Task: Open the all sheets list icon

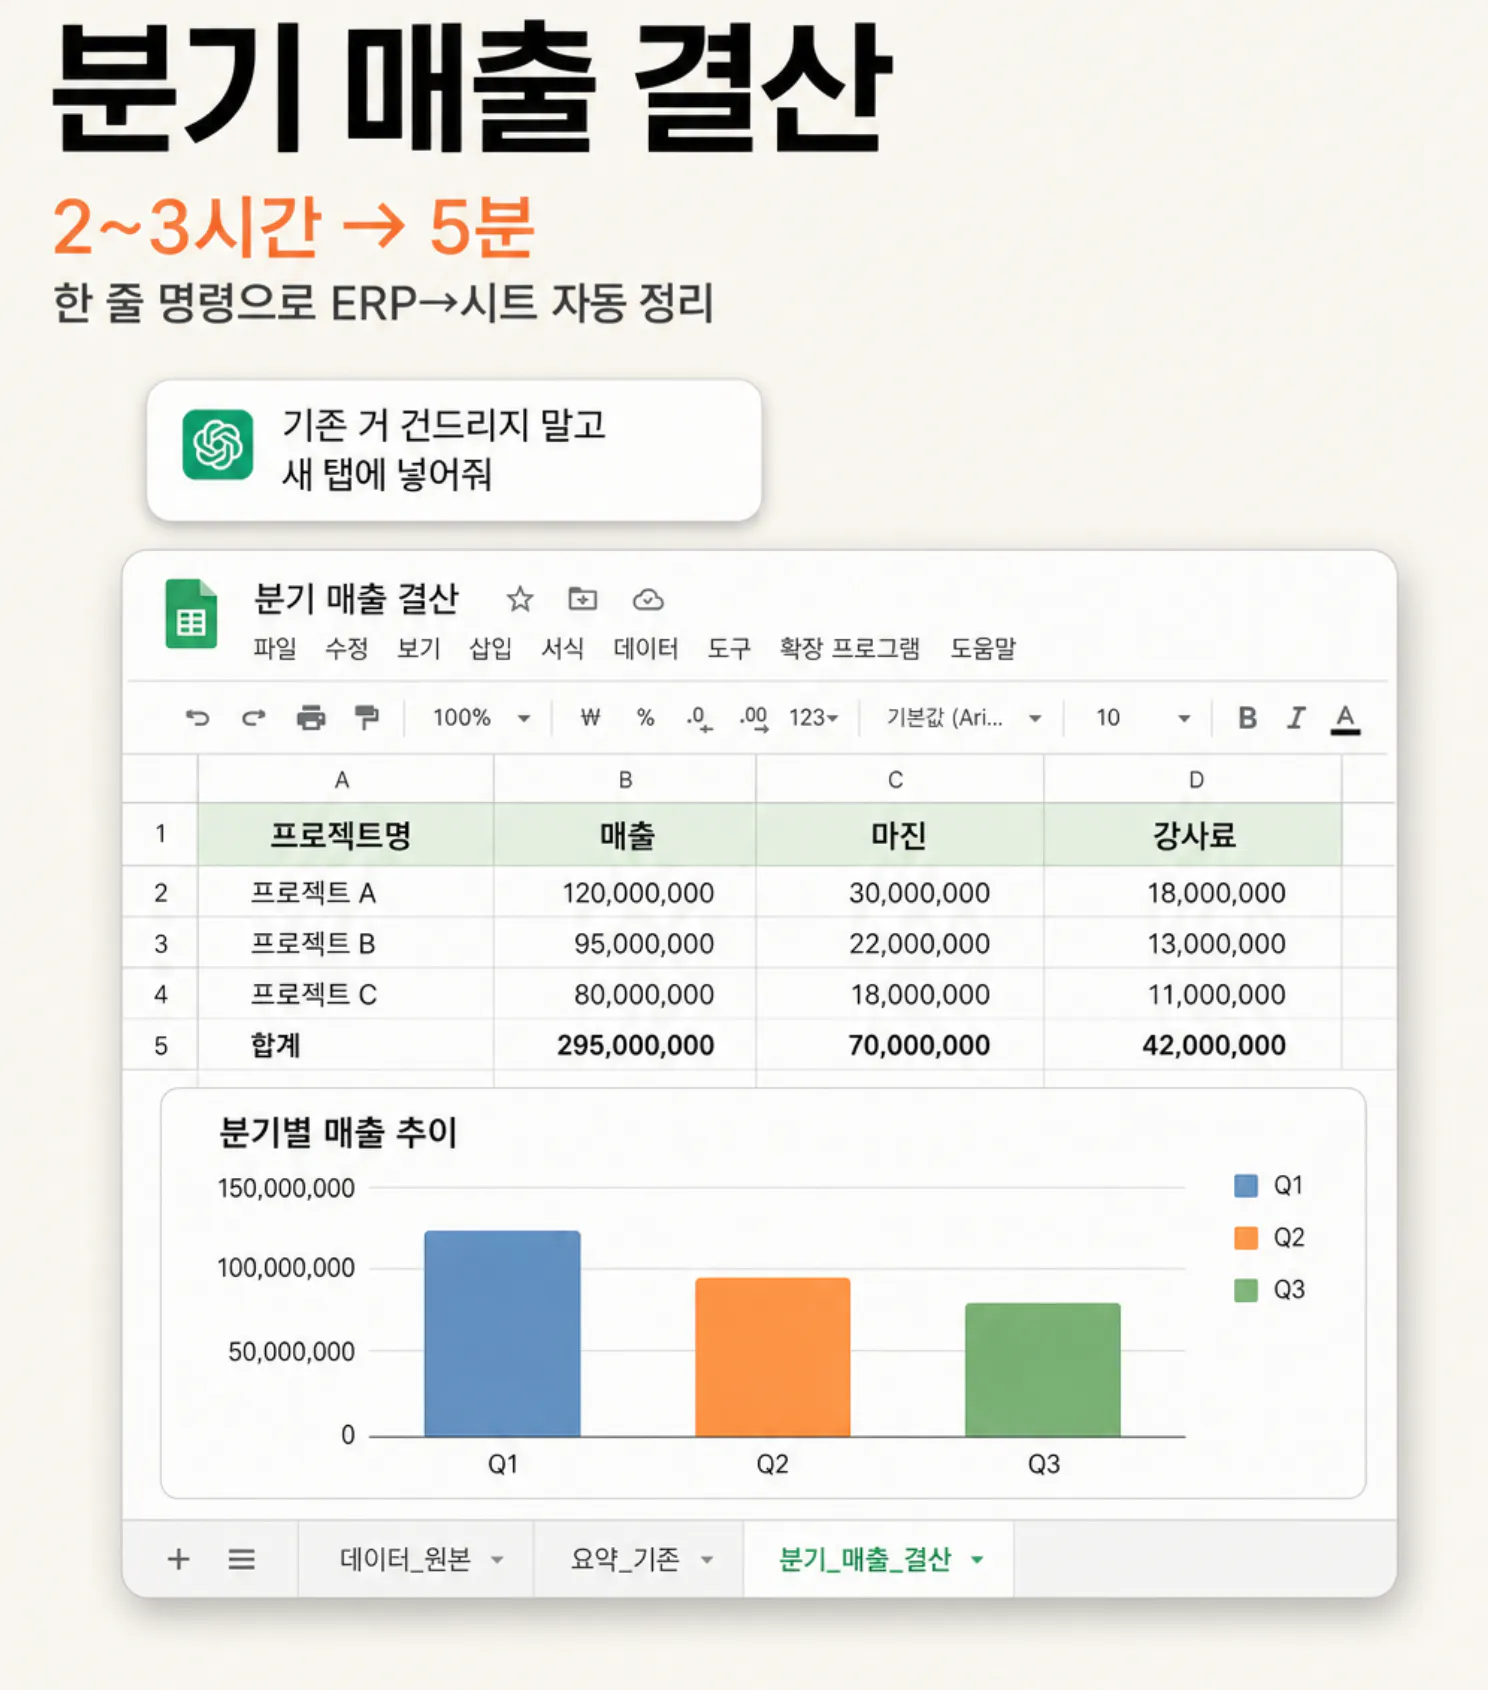Action: 241,1559
